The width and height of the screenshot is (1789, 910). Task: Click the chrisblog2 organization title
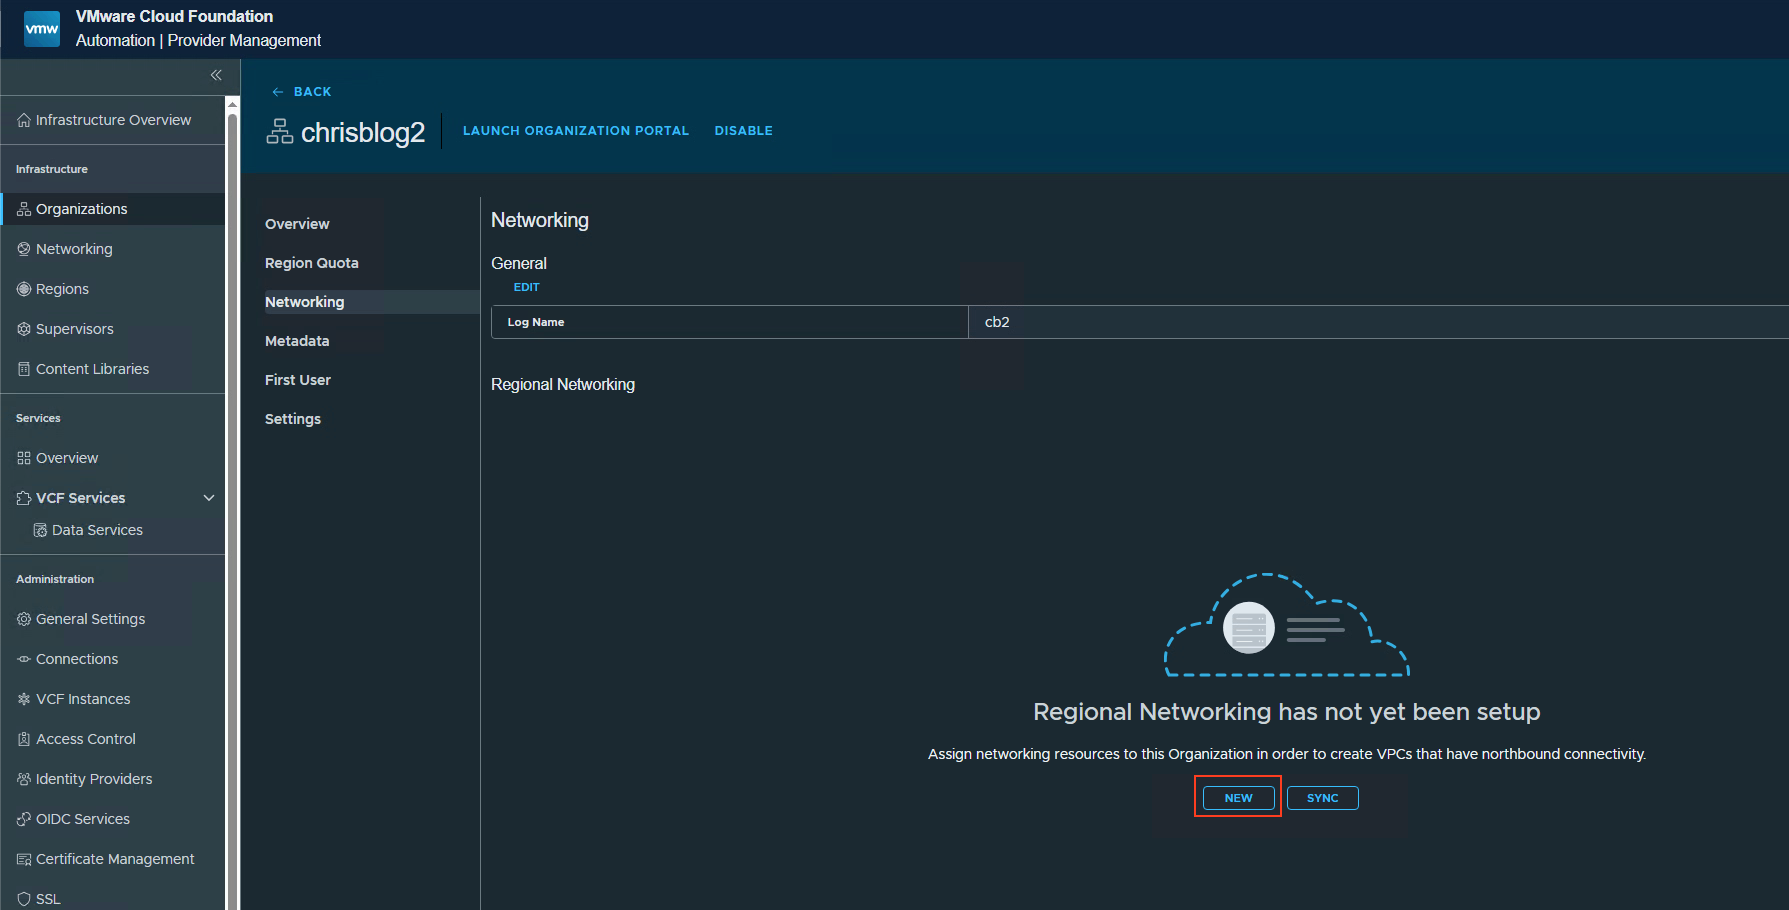pyautogui.click(x=363, y=132)
